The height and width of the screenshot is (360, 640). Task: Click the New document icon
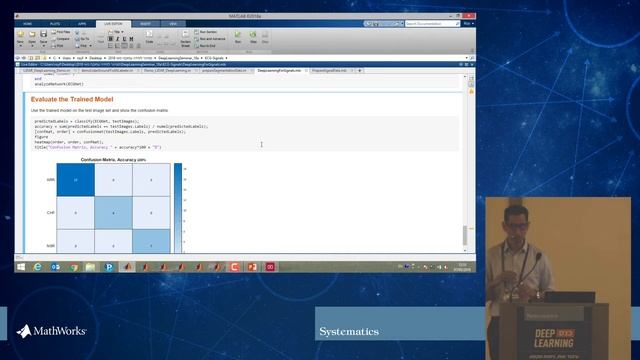pos(20,34)
